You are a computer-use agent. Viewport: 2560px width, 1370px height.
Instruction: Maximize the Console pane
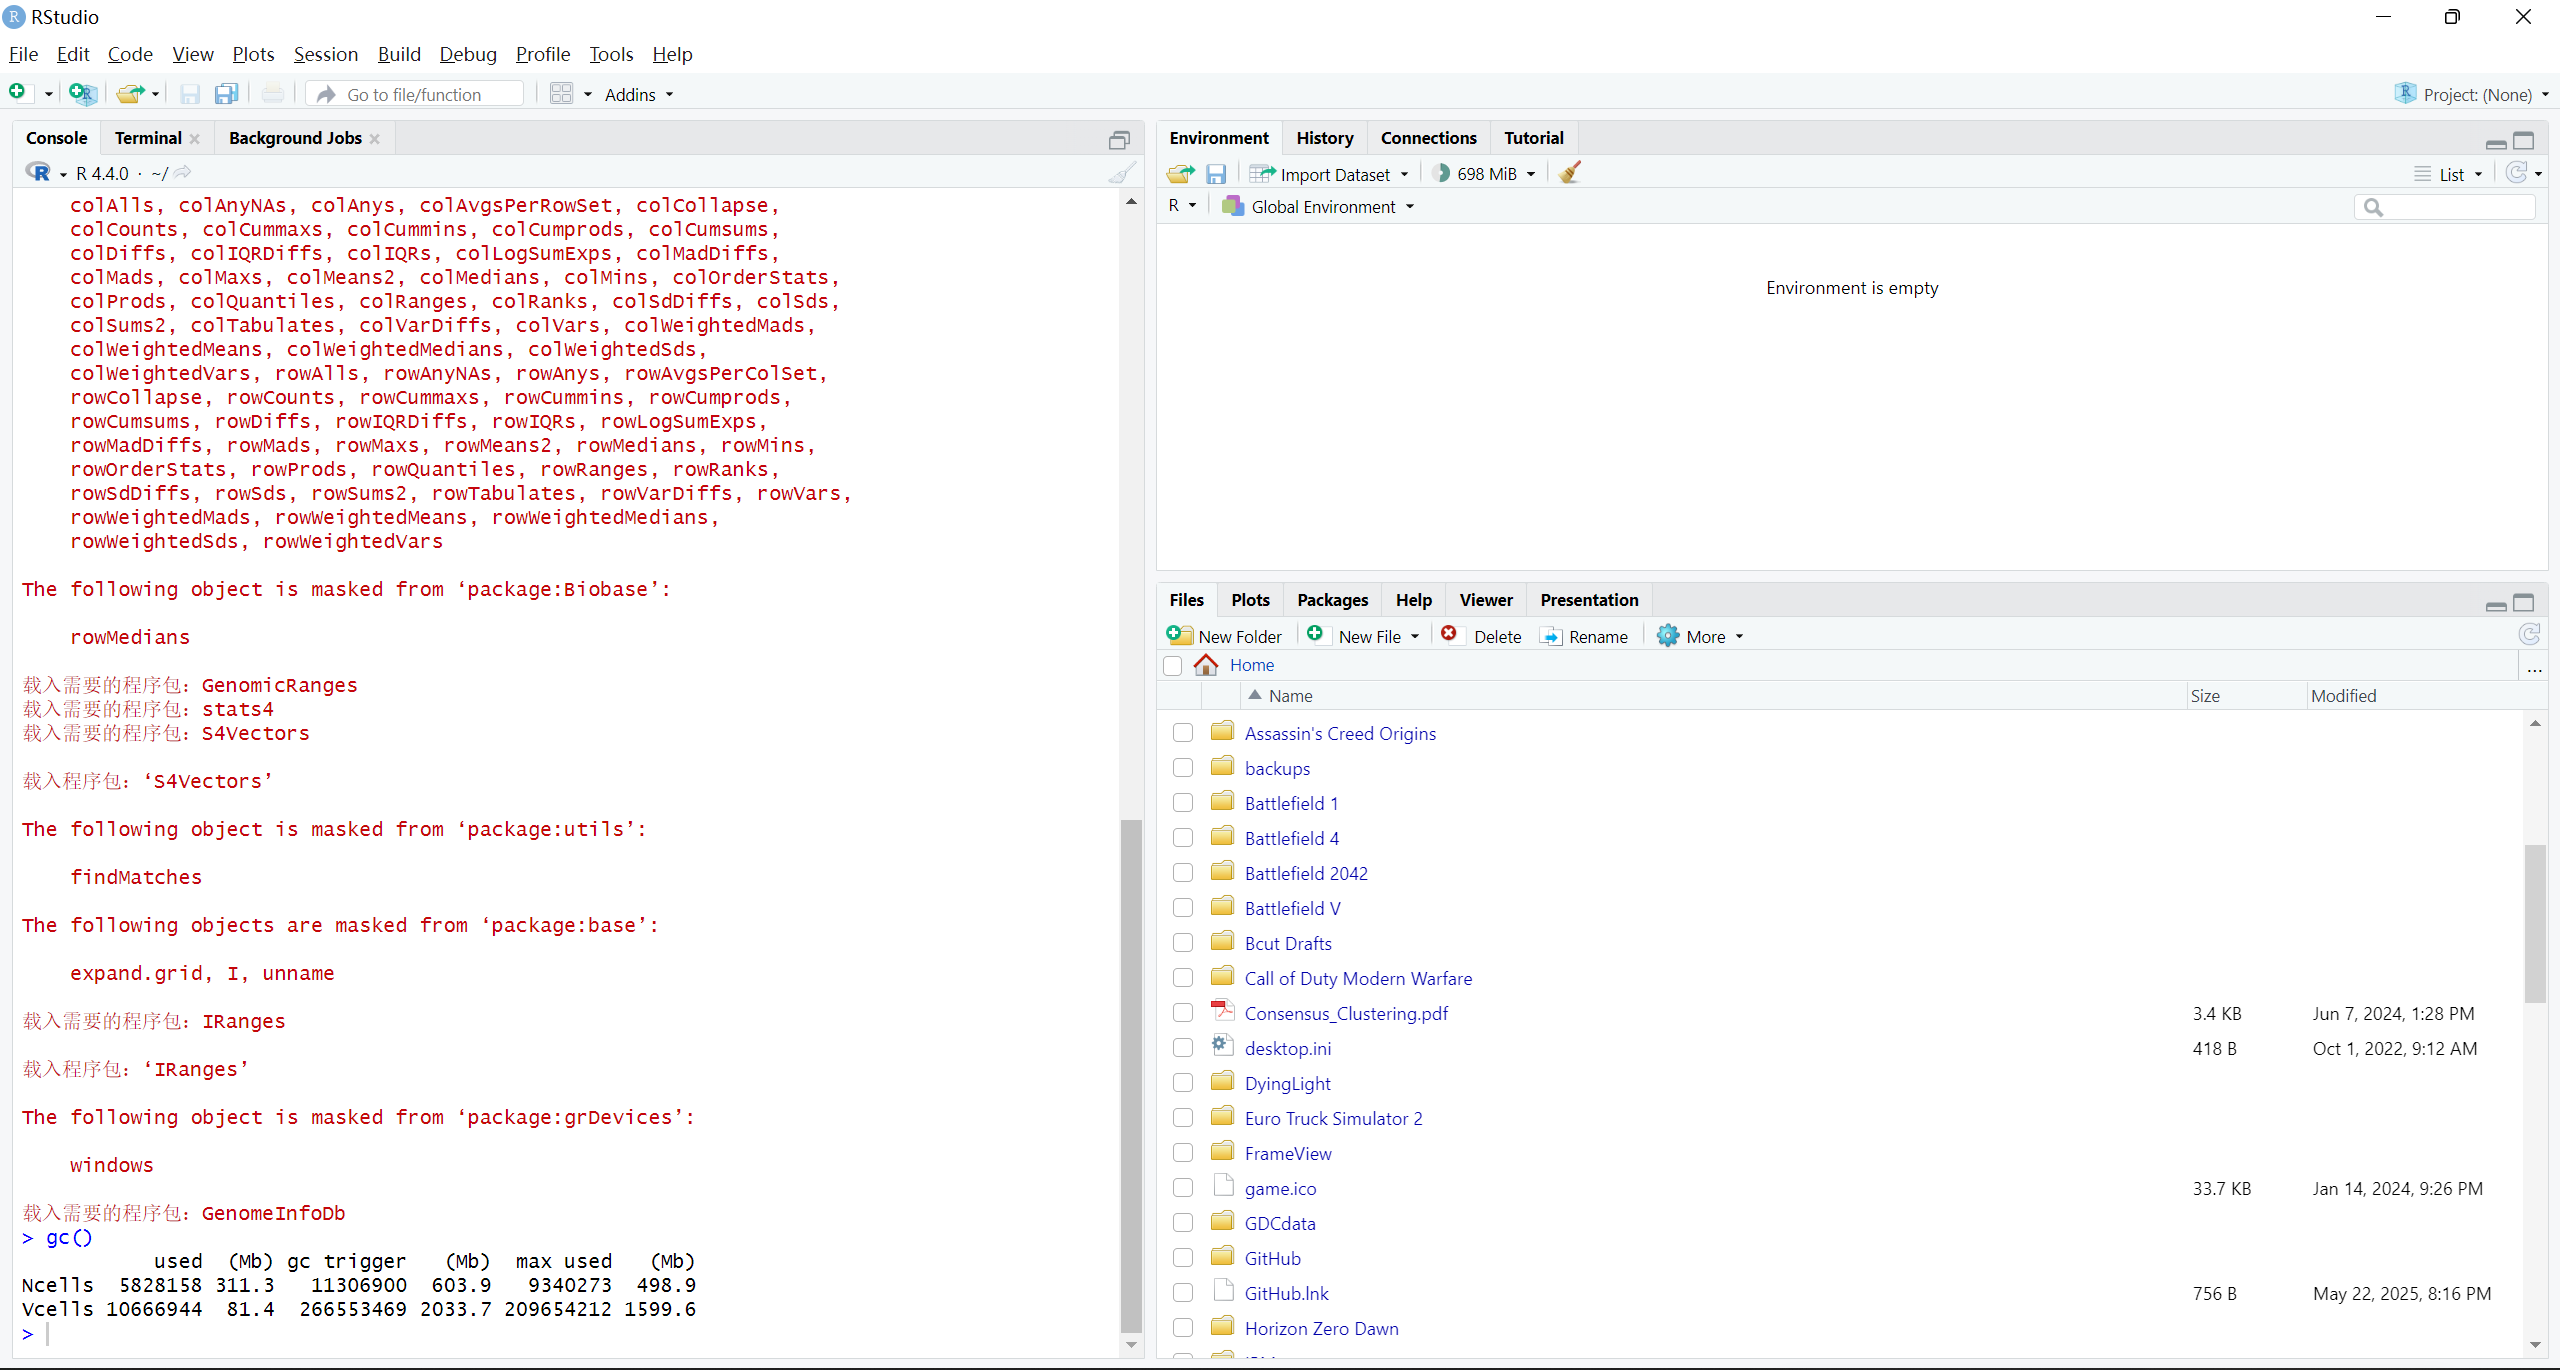1119,140
